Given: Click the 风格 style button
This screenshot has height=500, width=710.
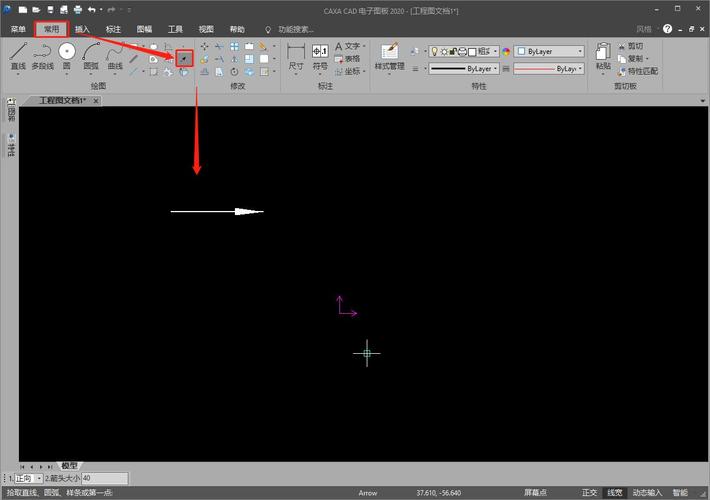Looking at the screenshot, I should pos(643,29).
